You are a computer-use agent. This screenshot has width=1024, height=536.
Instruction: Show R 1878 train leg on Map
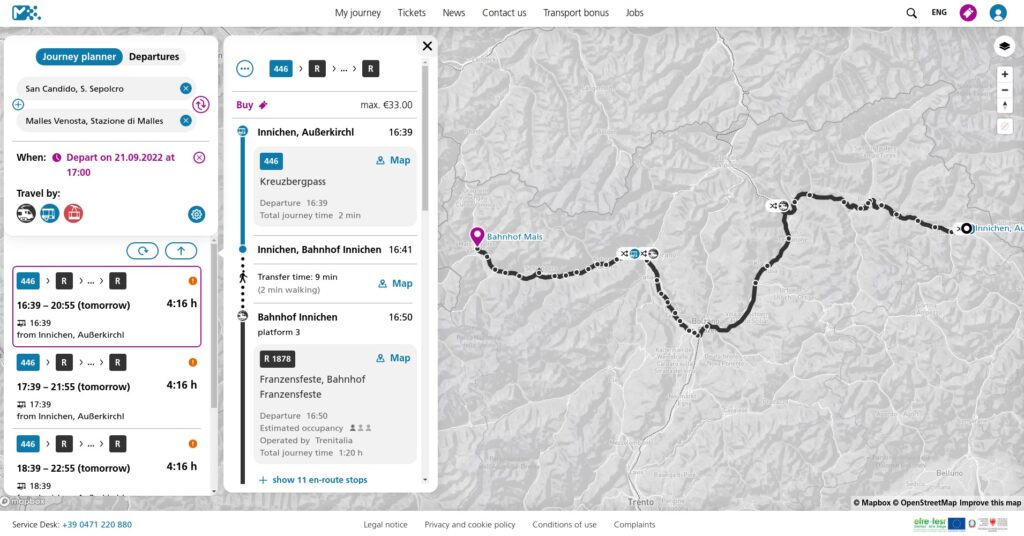(x=393, y=358)
